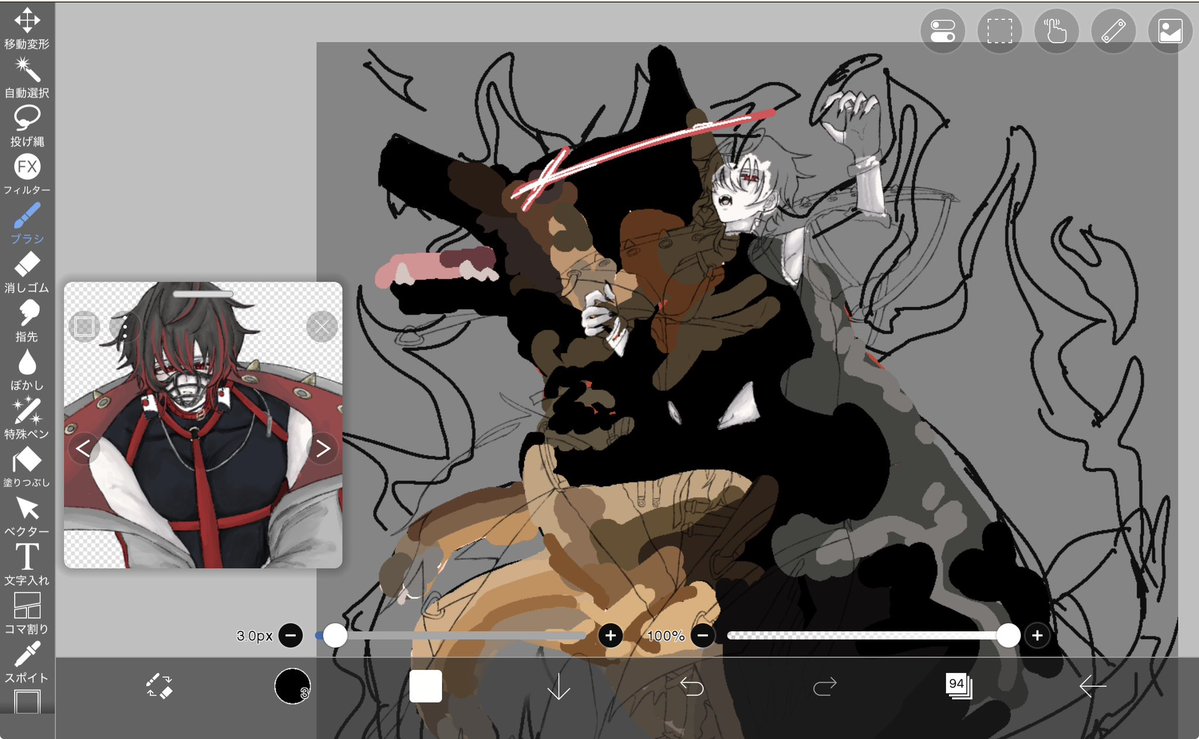Redo the stroke
Viewport: 1199px width, 739px height.
click(x=825, y=686)
